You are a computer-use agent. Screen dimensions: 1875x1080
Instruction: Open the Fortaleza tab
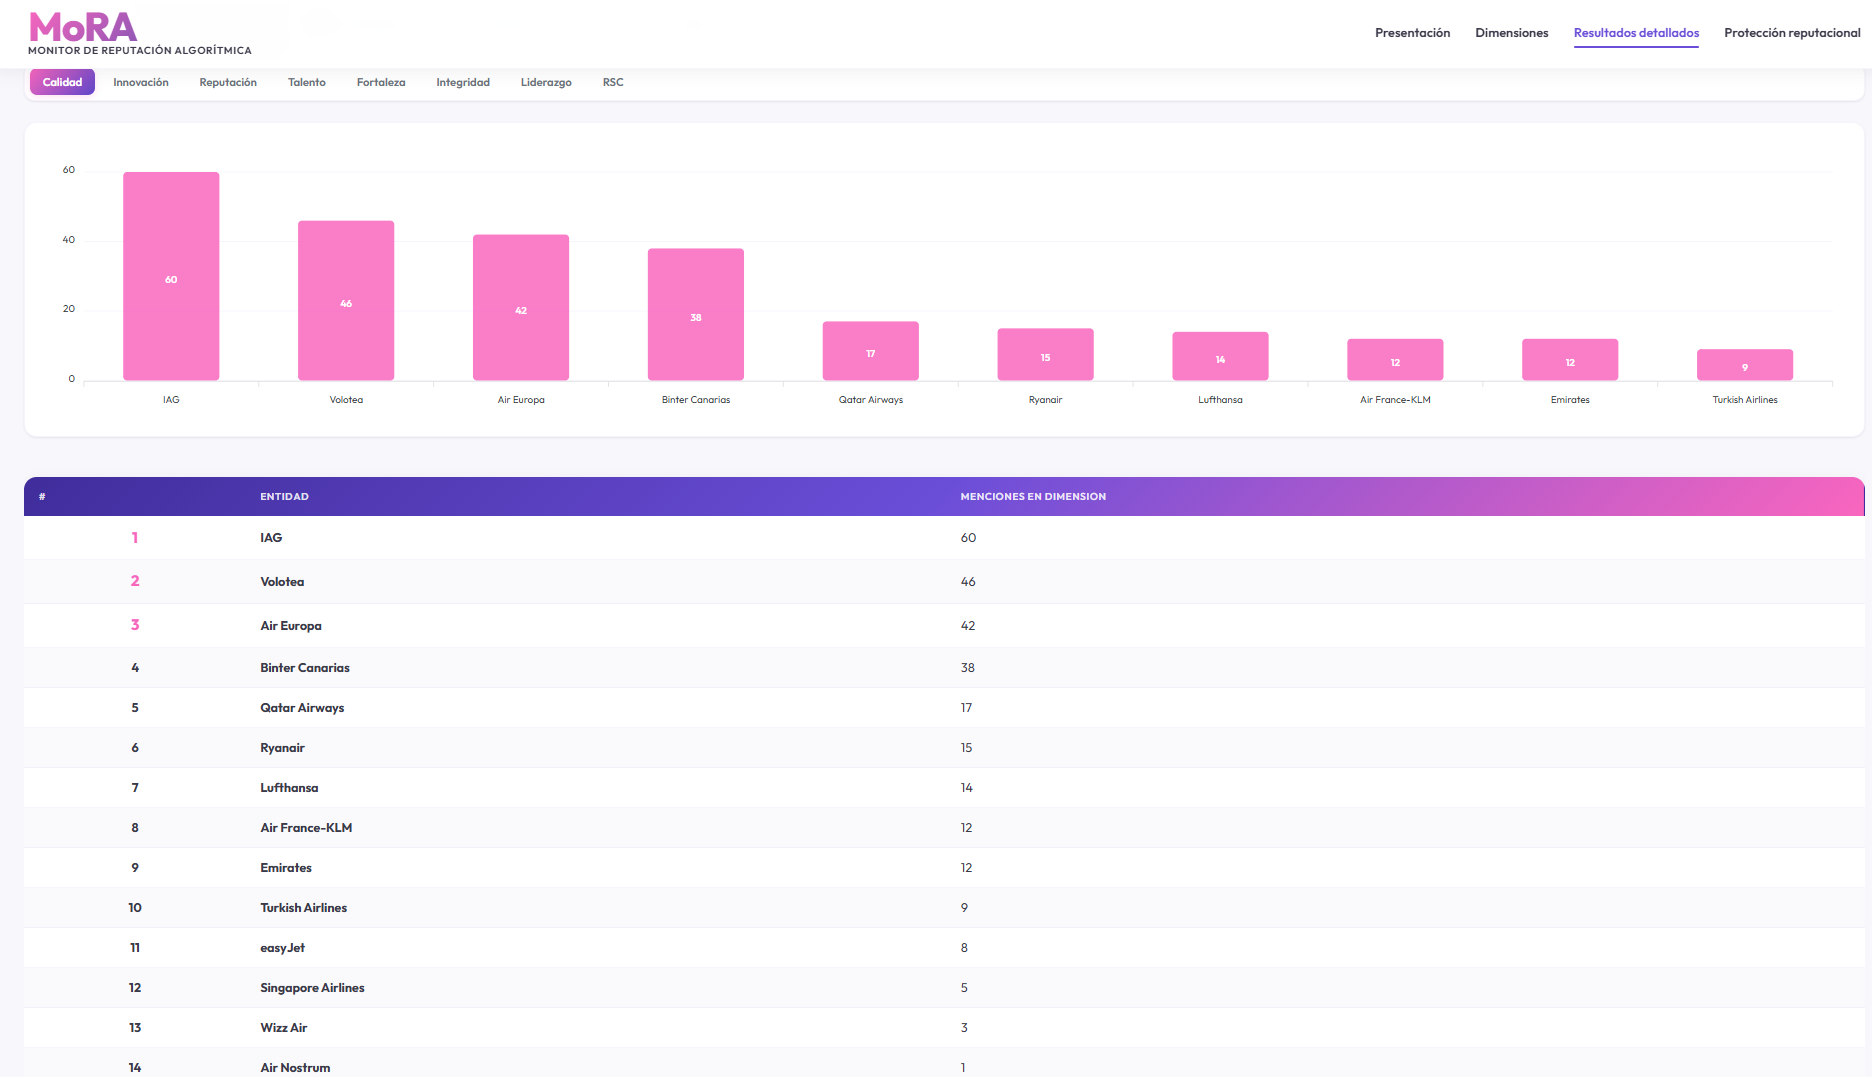pos(381,82)
